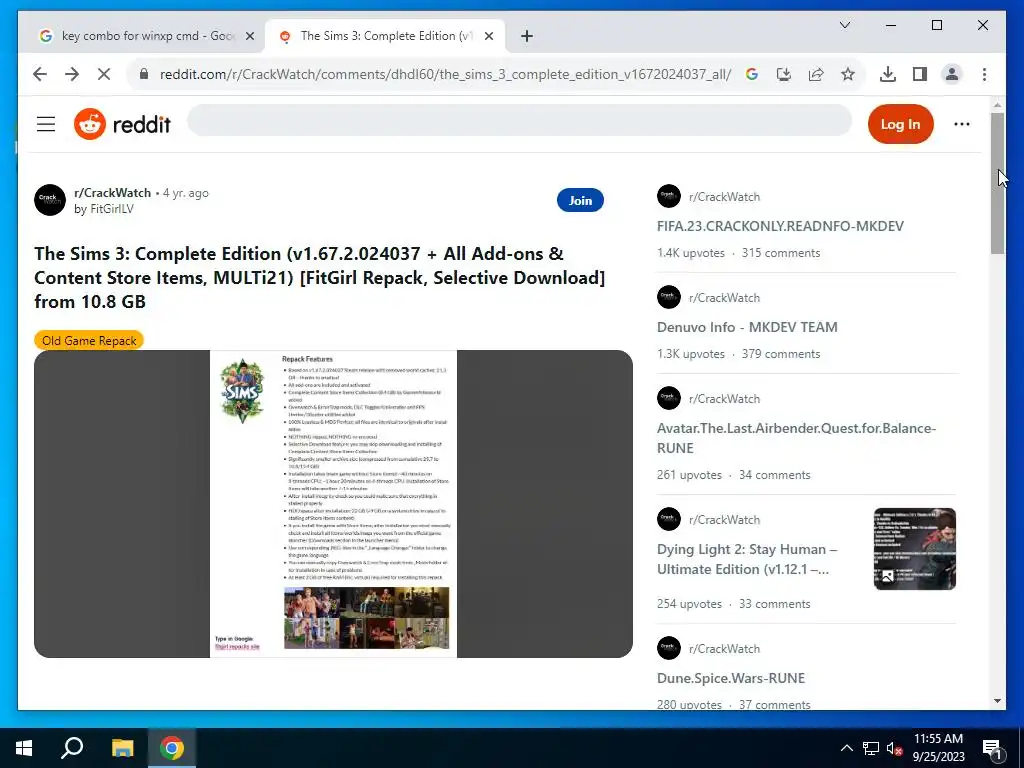Viewport: 1024px width, 768px height.
Task: Click the r/CrackWatch label above the FIFA.23 post
Action: [724, 197]
